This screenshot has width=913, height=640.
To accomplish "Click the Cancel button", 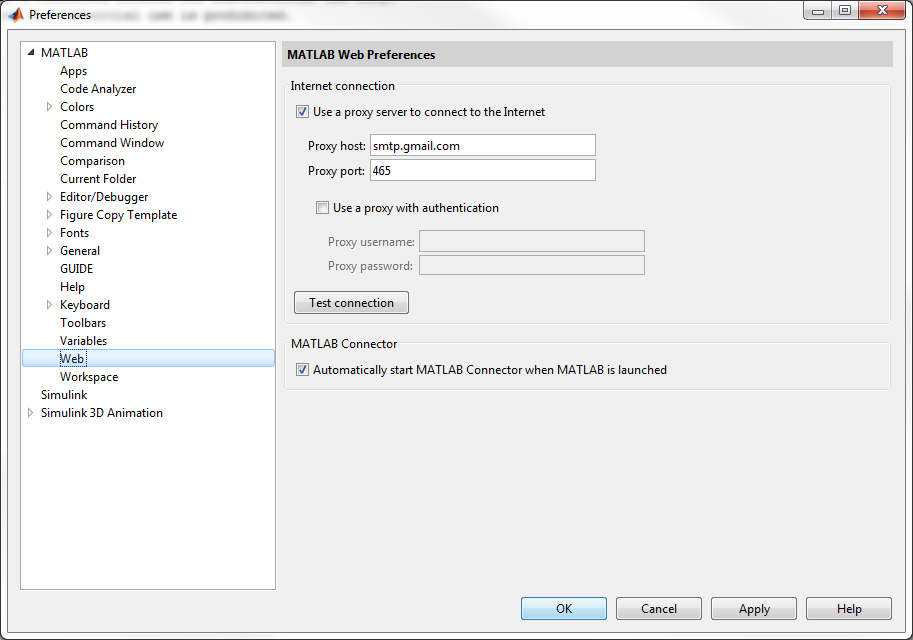I will (659, 609).
